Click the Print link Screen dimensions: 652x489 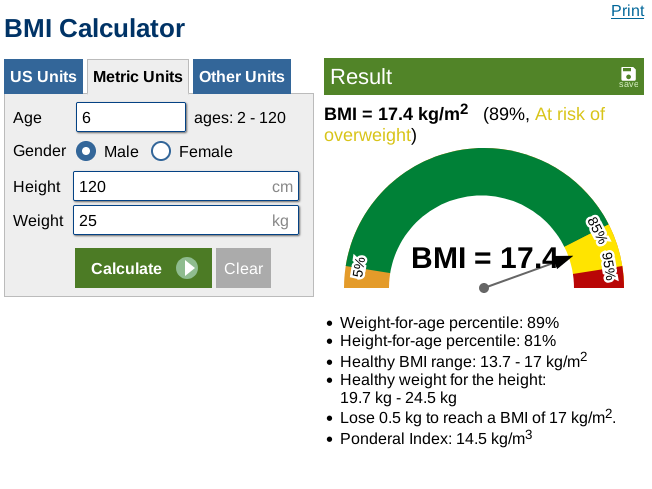627,11
